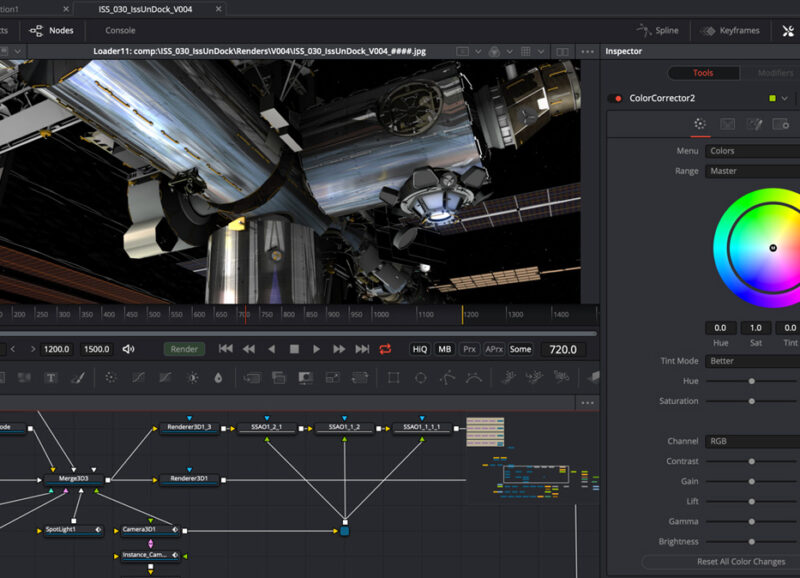Add a Color Corrector tool from toolbar

[x=111, y=378]
